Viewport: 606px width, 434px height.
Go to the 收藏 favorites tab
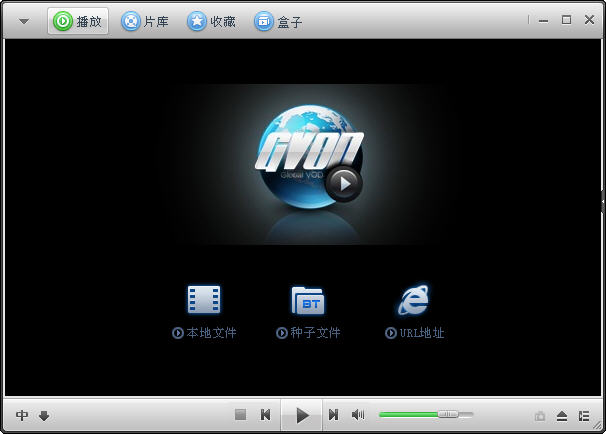(x=211, y=21)
